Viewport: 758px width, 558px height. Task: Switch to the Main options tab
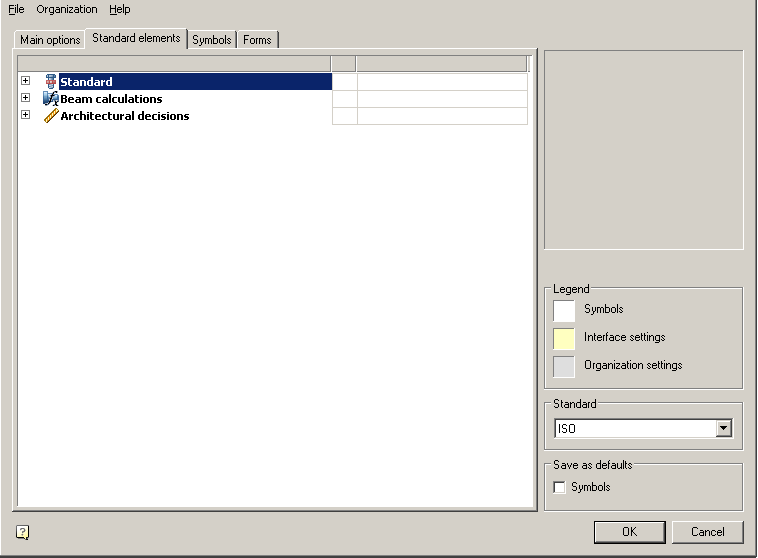click(x=50, y=40)
